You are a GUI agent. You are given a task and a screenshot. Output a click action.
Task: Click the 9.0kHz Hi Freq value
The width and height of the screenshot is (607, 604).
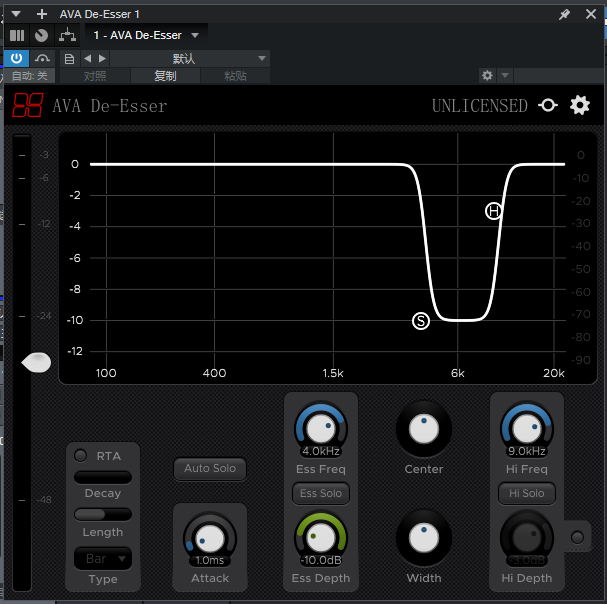[x=527, y=451]
